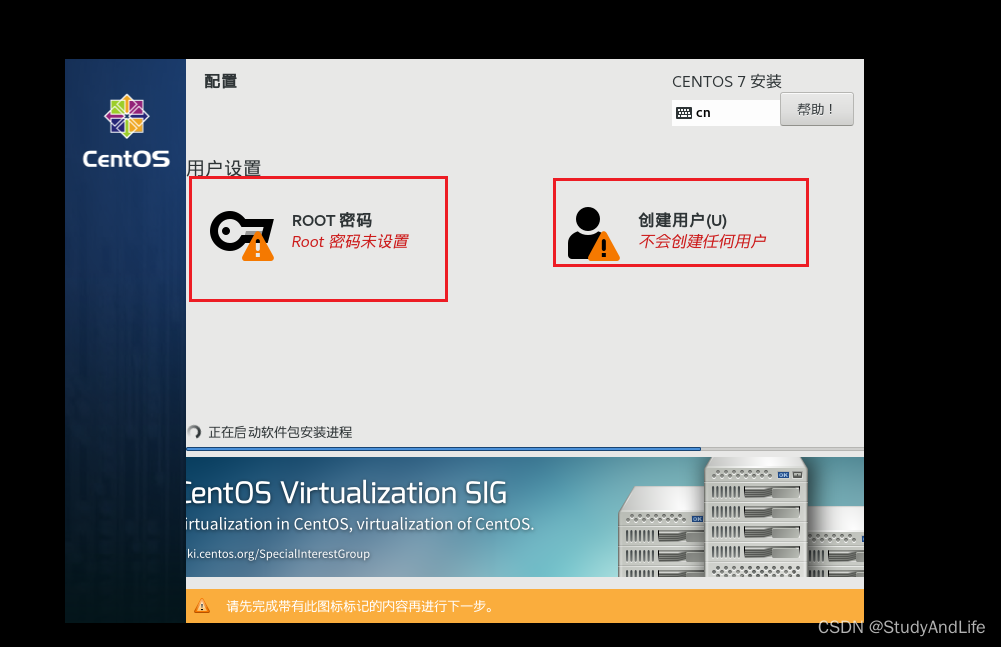Click the '用户设置' section heading

(224, 168)
